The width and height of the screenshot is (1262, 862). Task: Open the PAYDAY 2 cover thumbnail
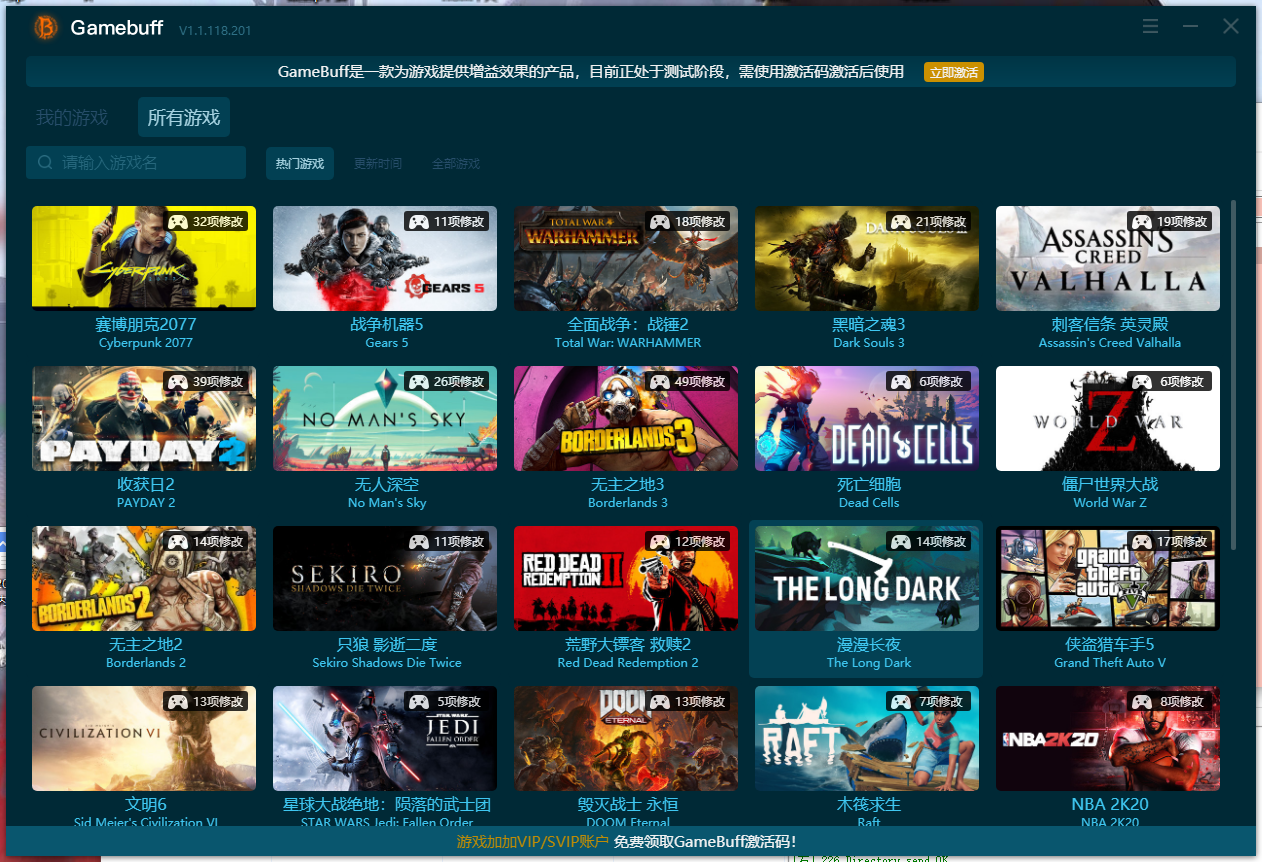[144, 418]
